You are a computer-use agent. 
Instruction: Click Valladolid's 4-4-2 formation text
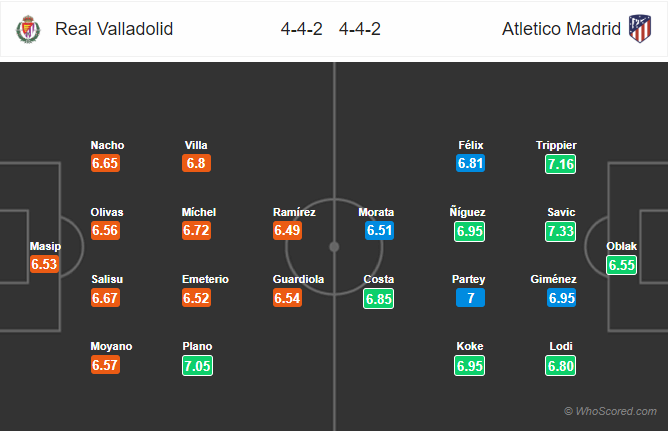pos(301,29)
